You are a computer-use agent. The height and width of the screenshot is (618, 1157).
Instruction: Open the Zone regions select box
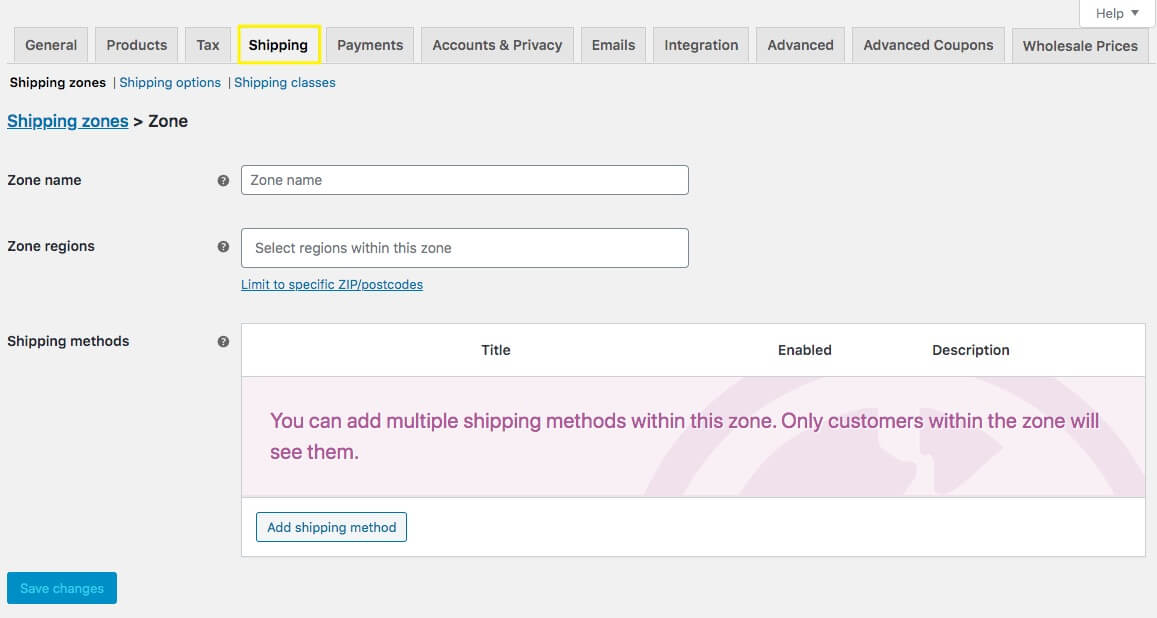pyautogui.click(x=464, y=248)
